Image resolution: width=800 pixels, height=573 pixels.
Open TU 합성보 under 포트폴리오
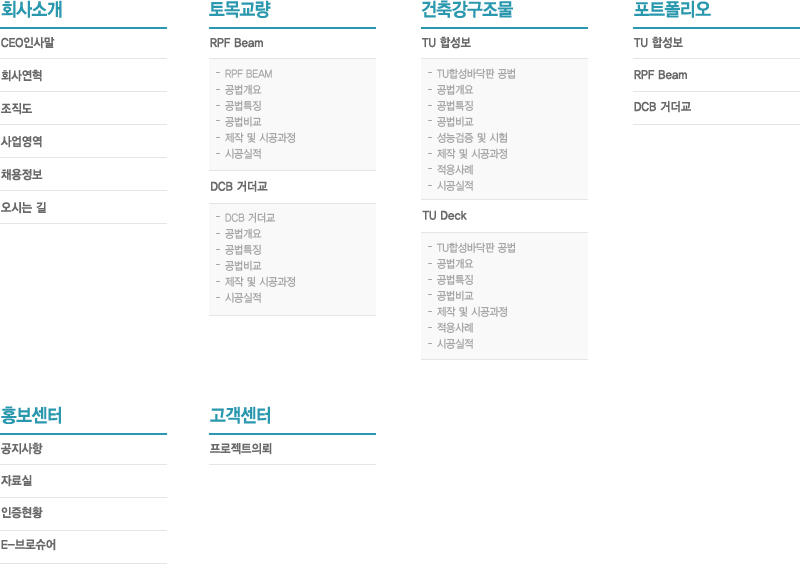click(x=658, y=43)
